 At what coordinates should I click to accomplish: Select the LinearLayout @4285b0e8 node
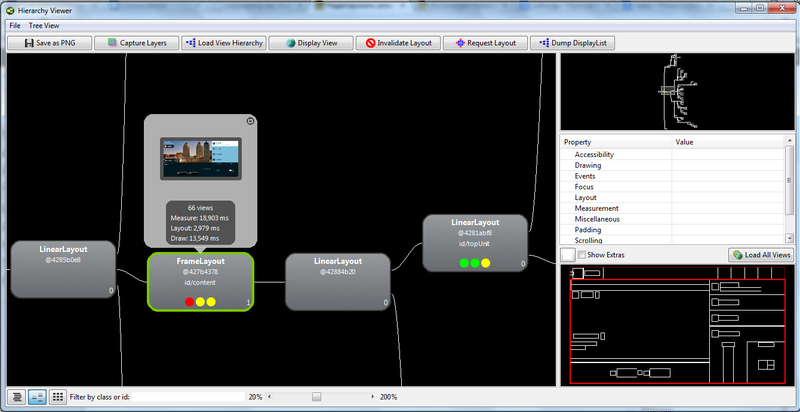[x=63, y=269]
